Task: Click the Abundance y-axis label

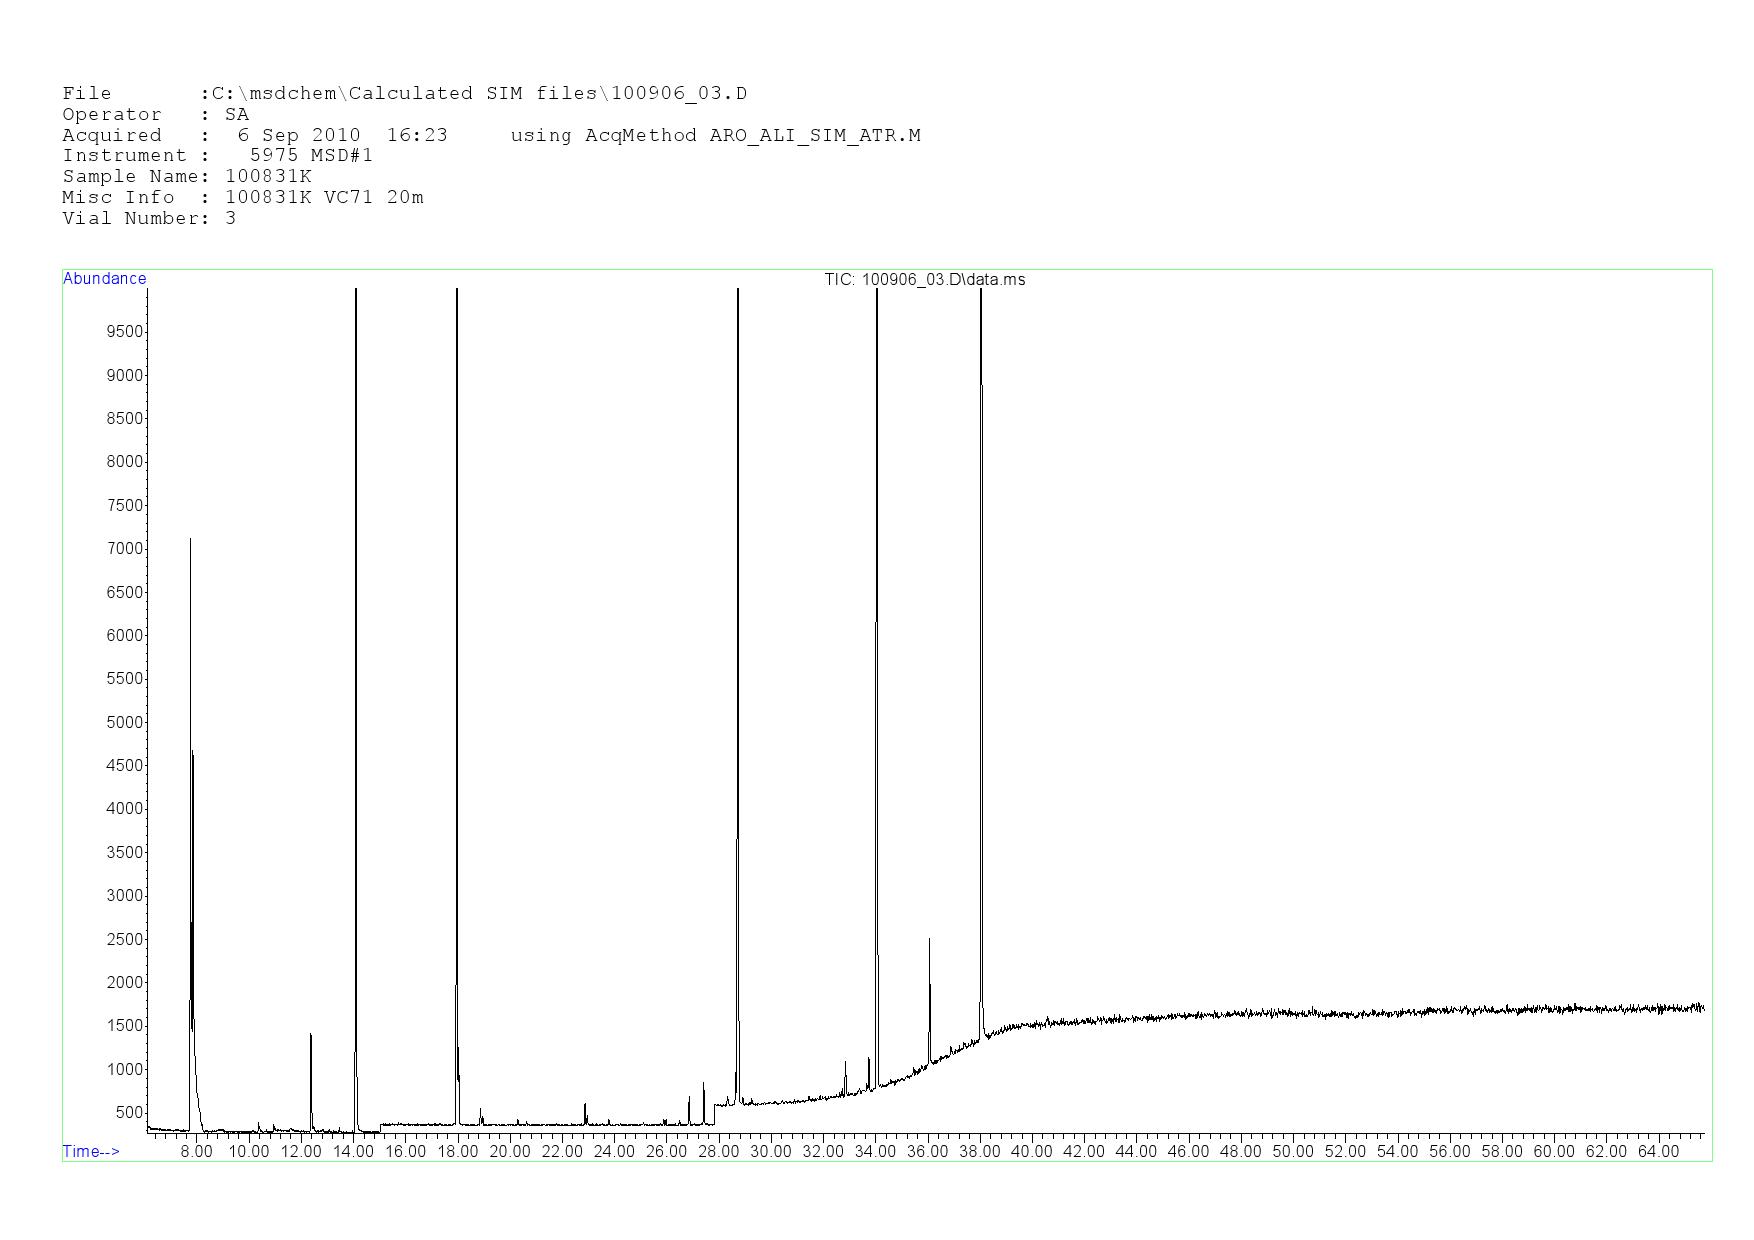Action: click(x=104, y=279)
